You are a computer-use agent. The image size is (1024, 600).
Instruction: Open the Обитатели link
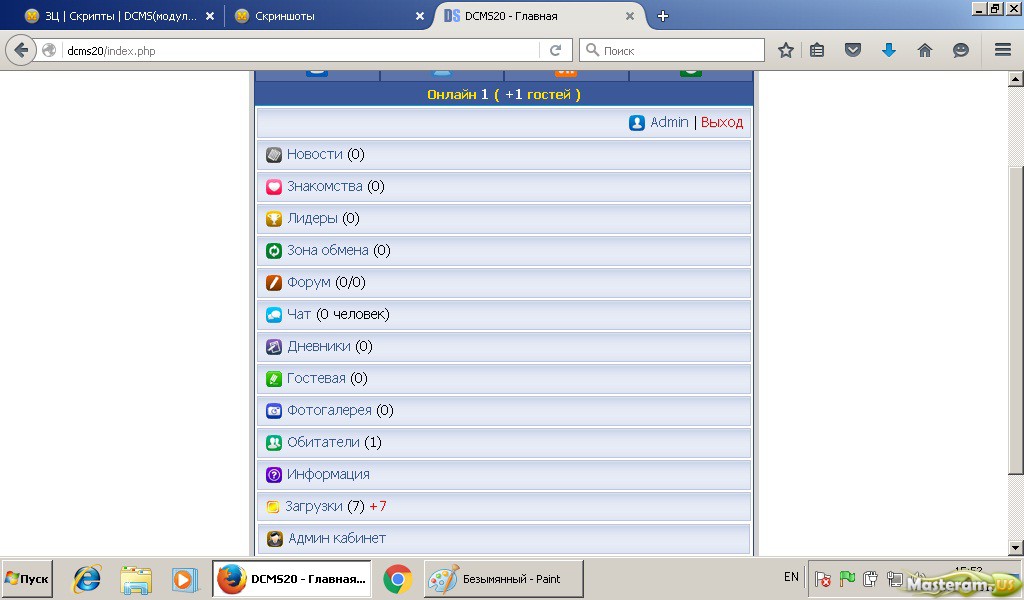[324, 443]
